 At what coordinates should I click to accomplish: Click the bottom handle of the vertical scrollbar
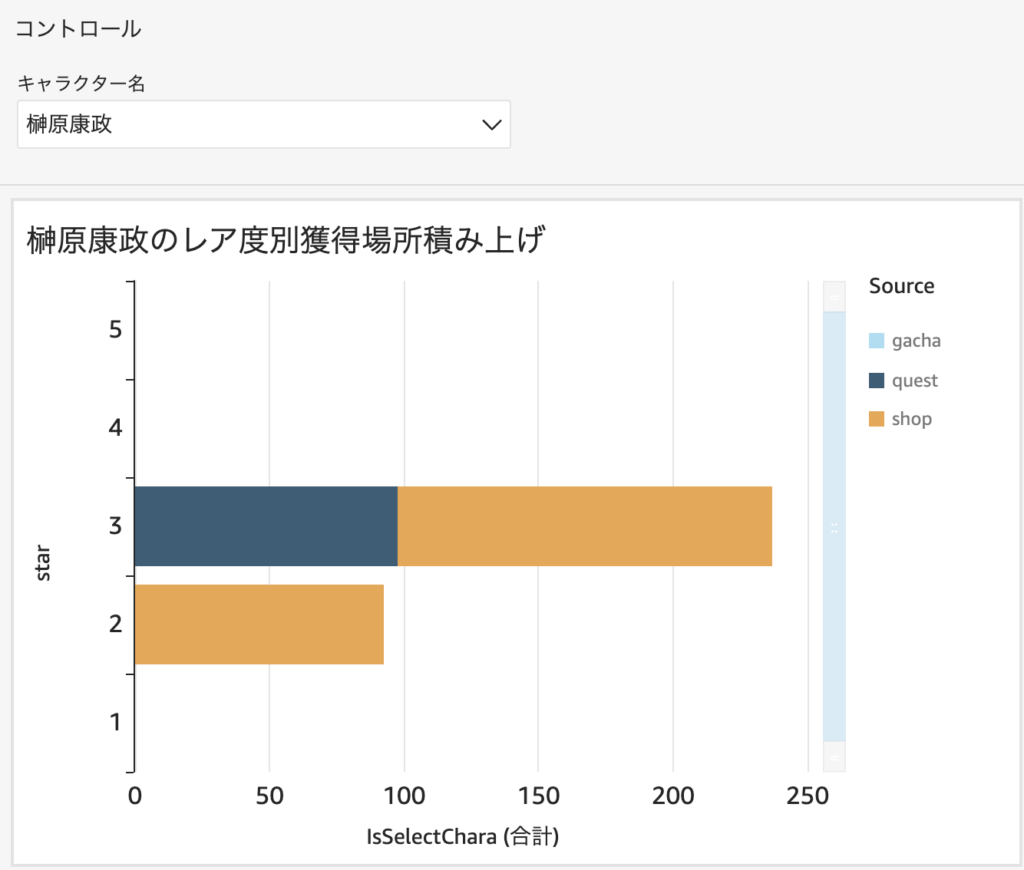[834, 756]
